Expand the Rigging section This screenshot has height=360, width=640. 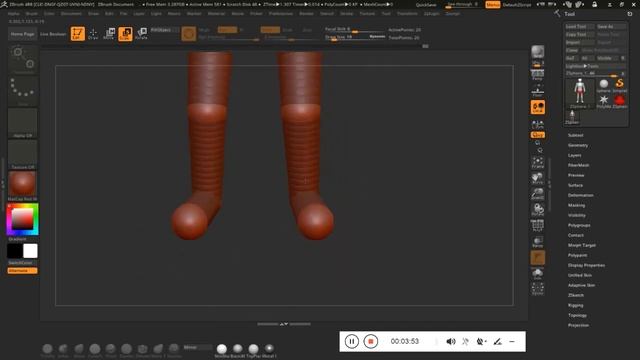[576, 305]
